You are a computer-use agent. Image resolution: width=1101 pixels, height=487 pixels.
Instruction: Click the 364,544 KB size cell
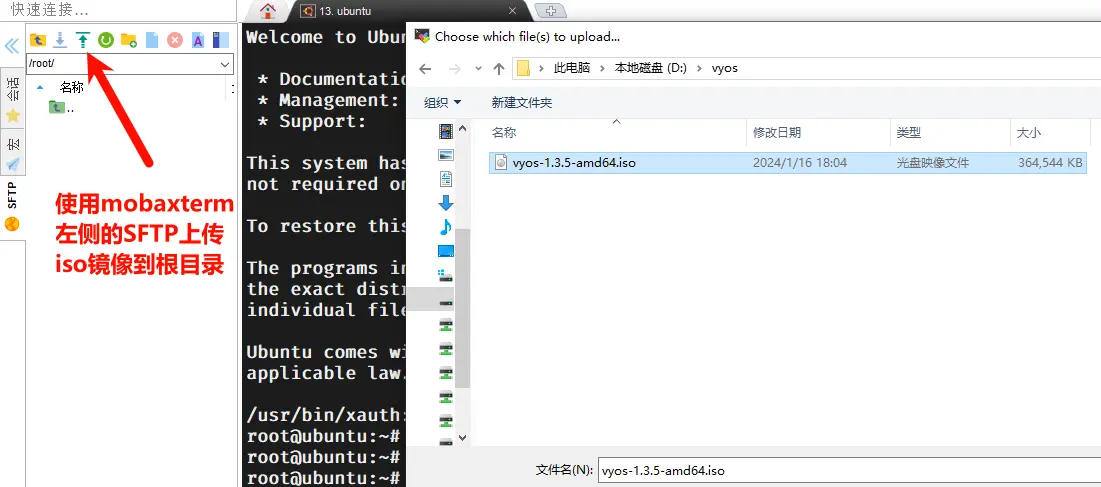(x=1050, y=163)
